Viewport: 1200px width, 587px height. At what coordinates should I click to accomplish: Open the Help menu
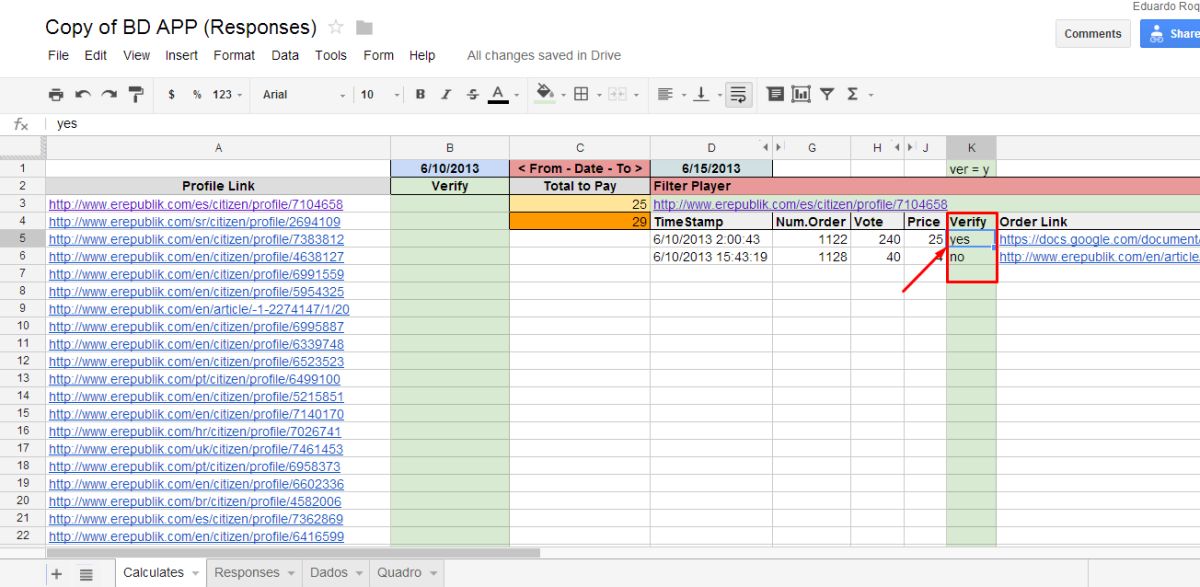[422, 55]
